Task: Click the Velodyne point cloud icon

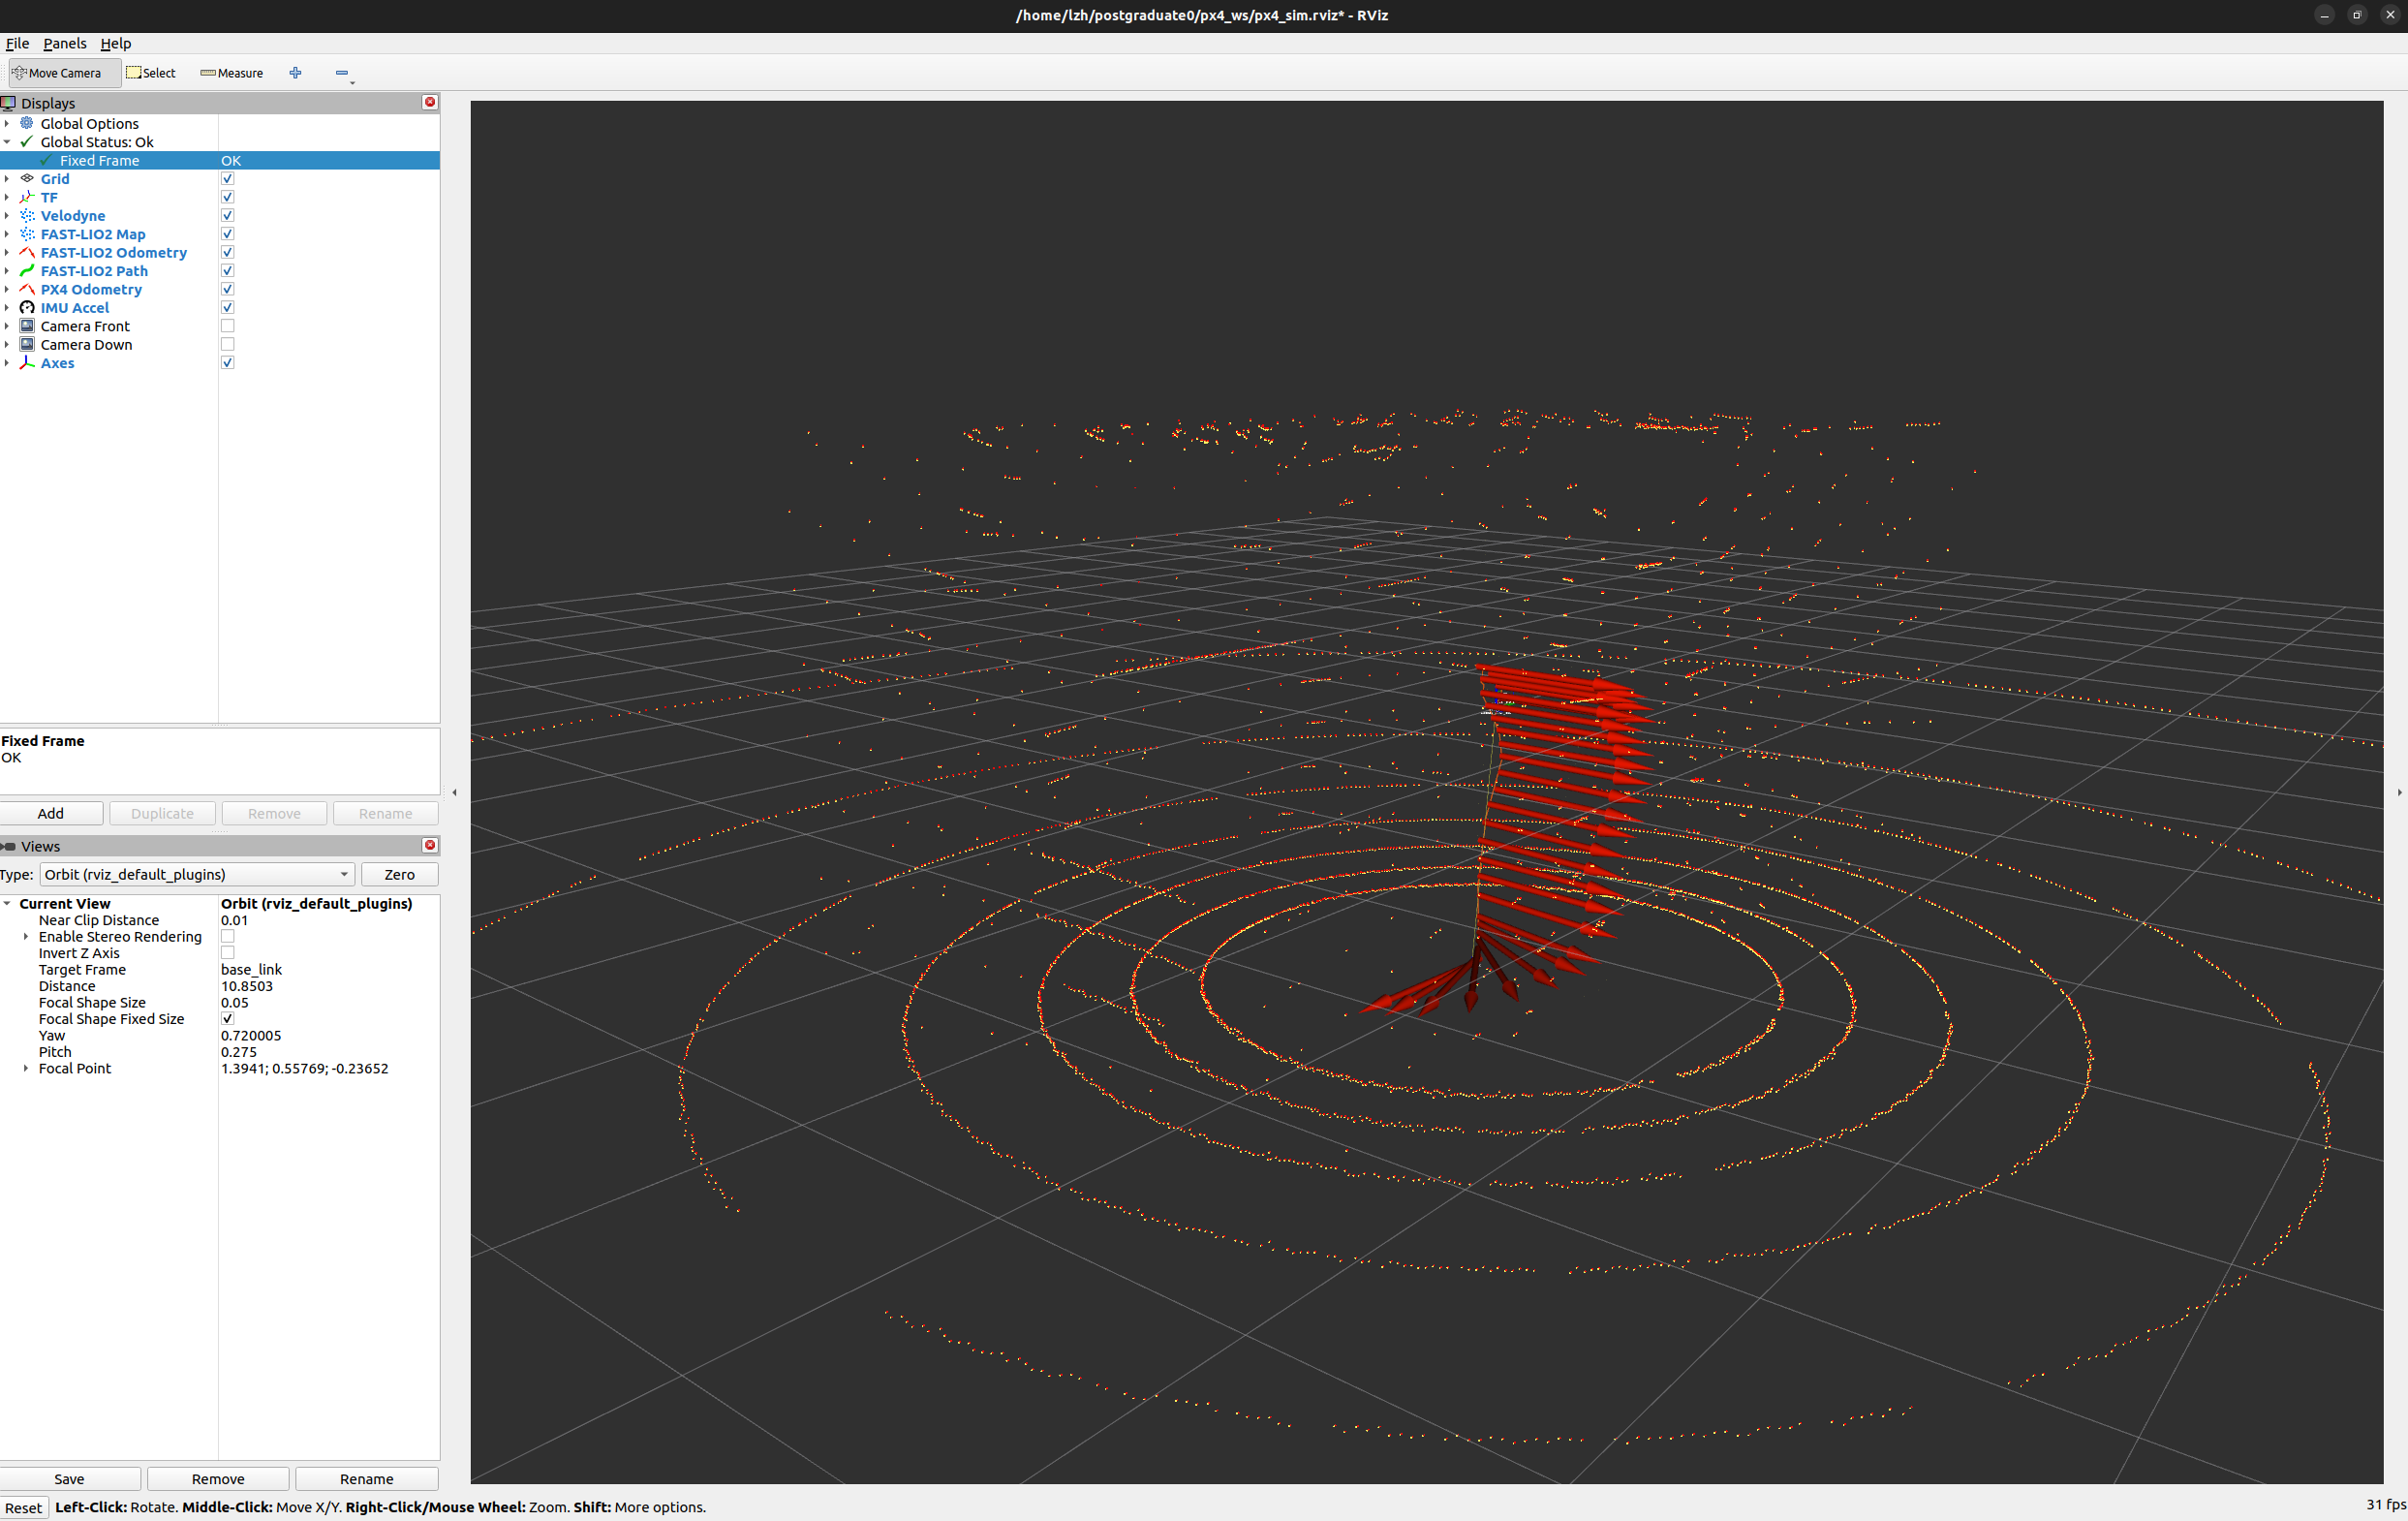Action: [x=27, y=216]
